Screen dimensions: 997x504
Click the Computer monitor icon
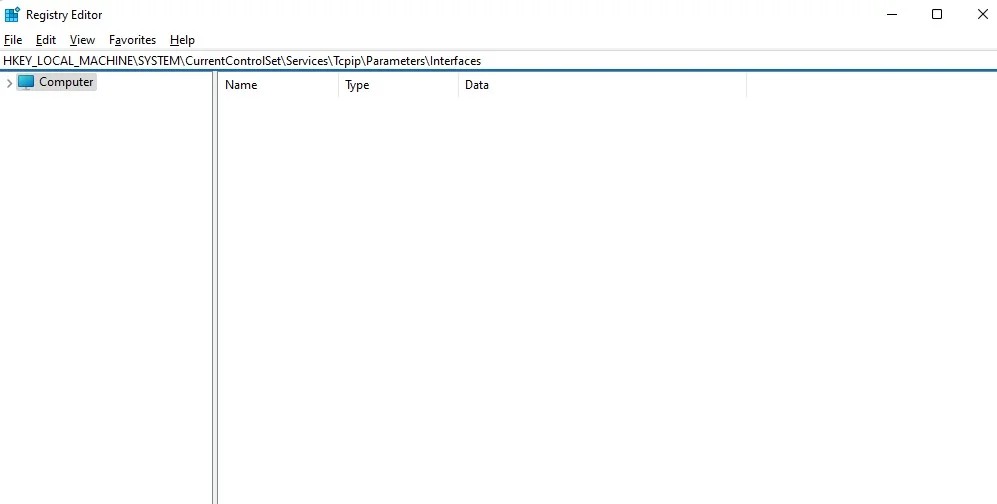point(25,82)
